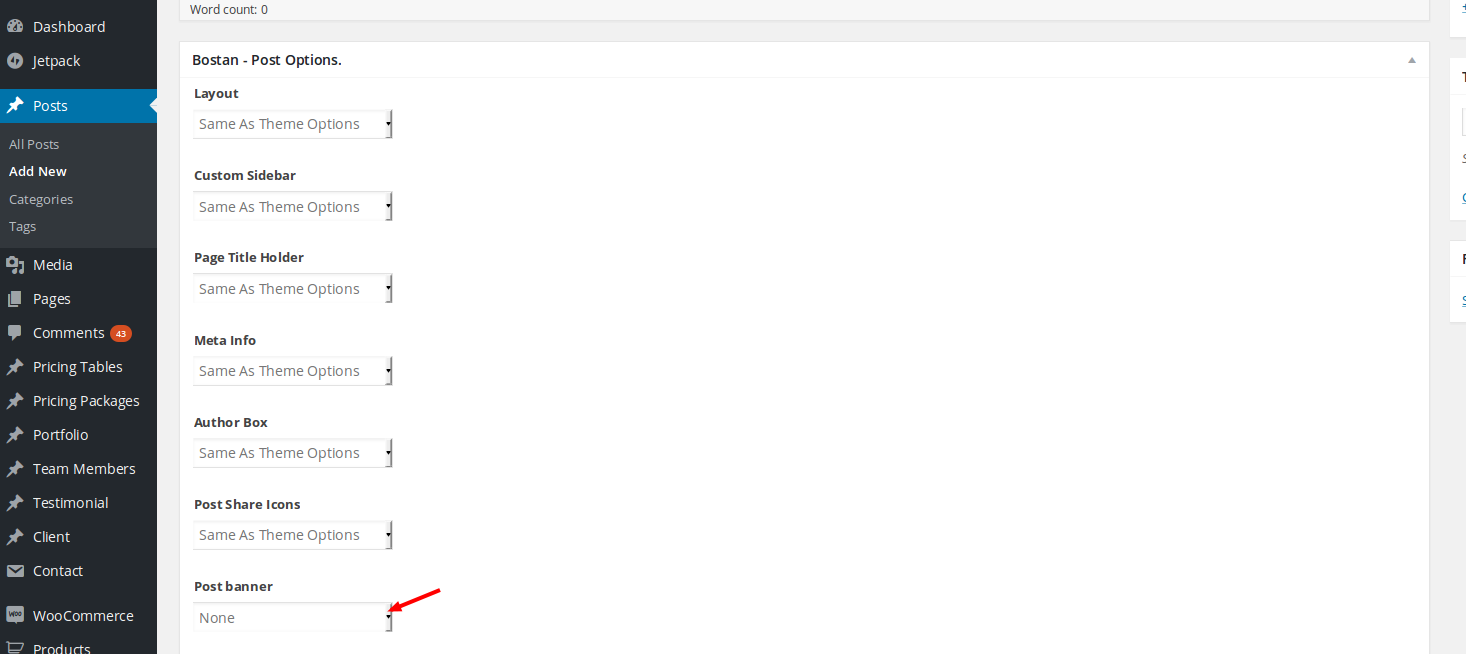Open Team Members menu item

(x=84, y=469)
